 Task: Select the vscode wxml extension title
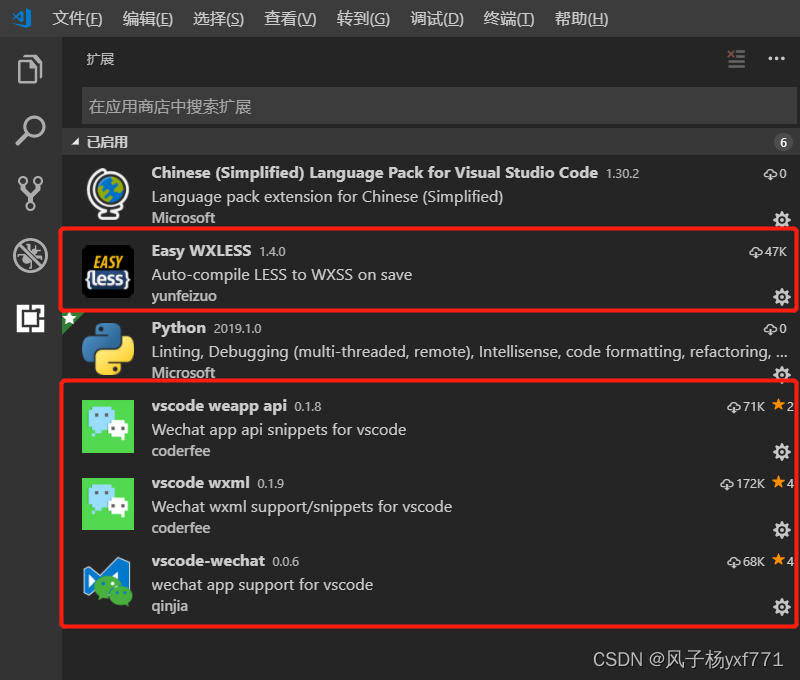click(201, 483)
